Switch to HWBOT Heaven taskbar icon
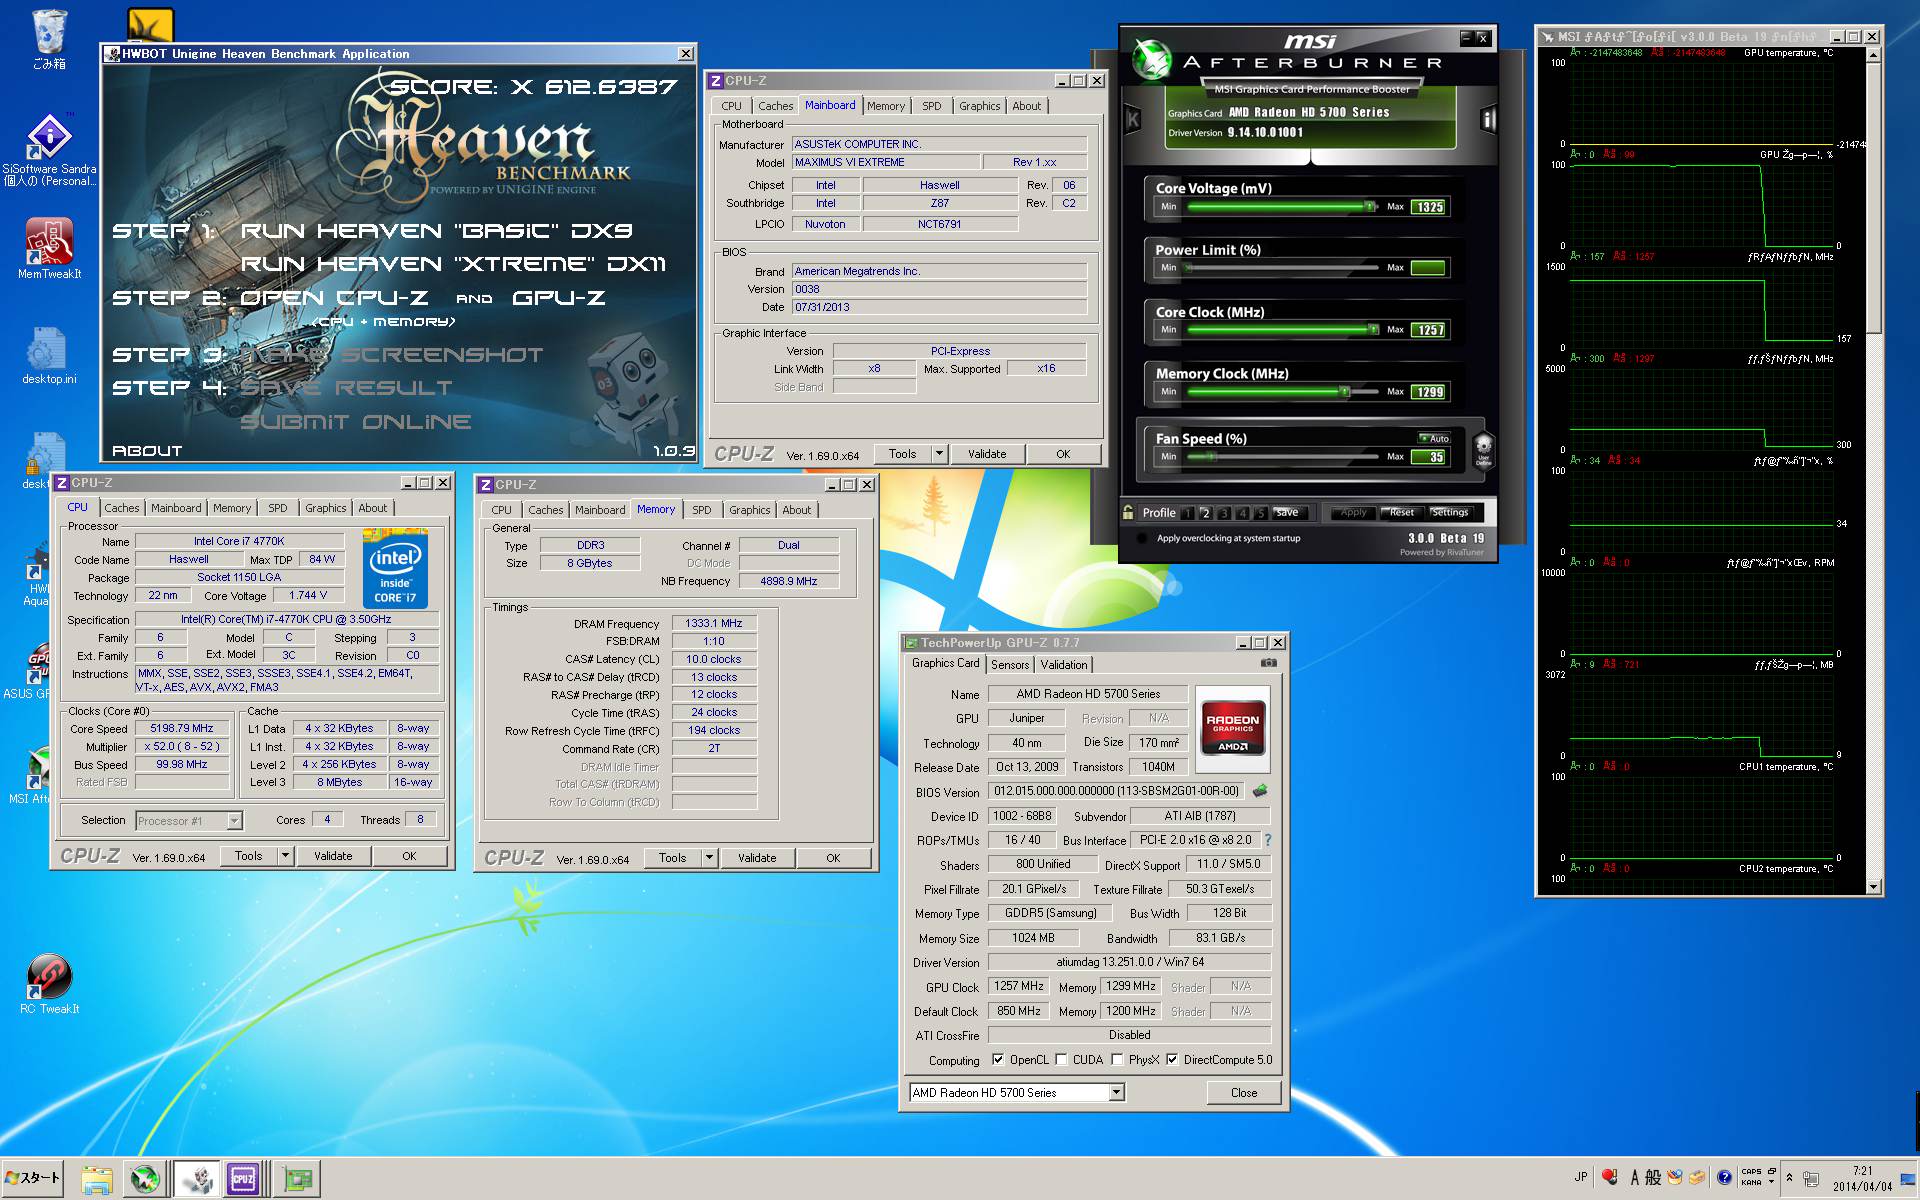This screenshot has width=1920, height=1200. (198, 1179)
